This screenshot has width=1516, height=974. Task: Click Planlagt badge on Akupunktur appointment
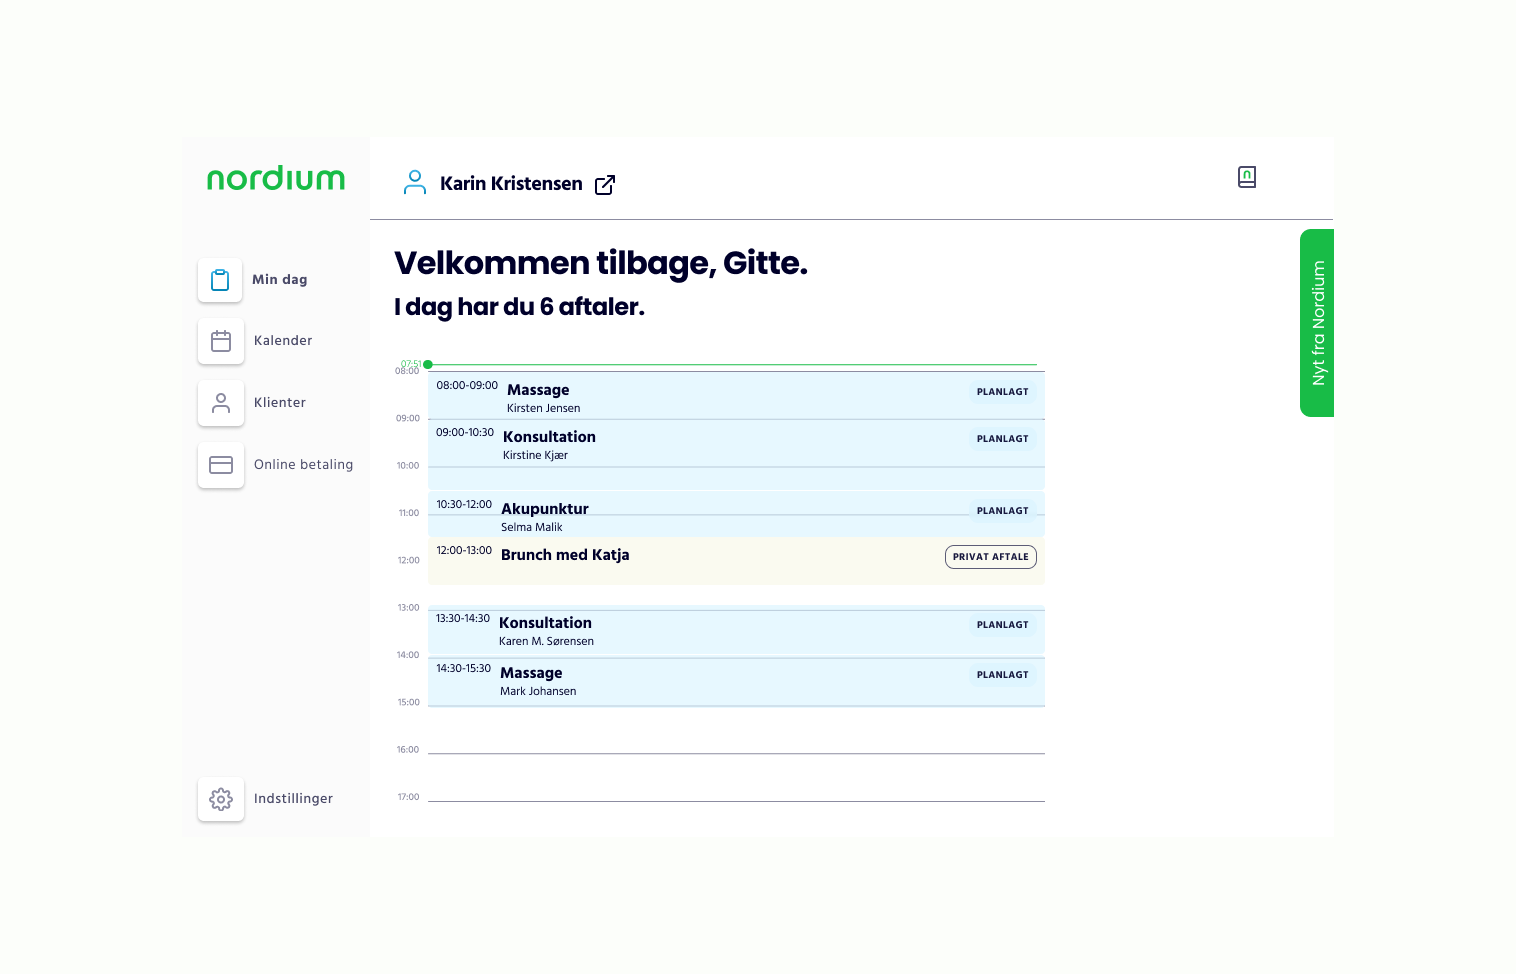1002,511
